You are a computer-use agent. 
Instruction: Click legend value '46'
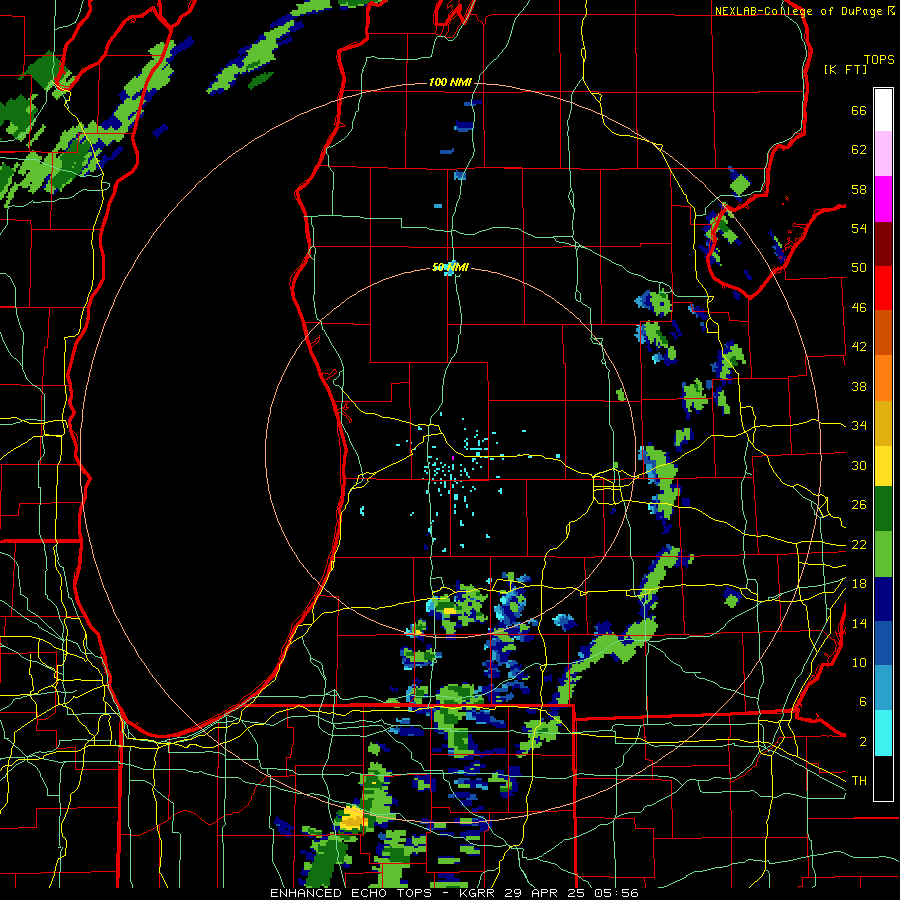(x=859, y=308)
